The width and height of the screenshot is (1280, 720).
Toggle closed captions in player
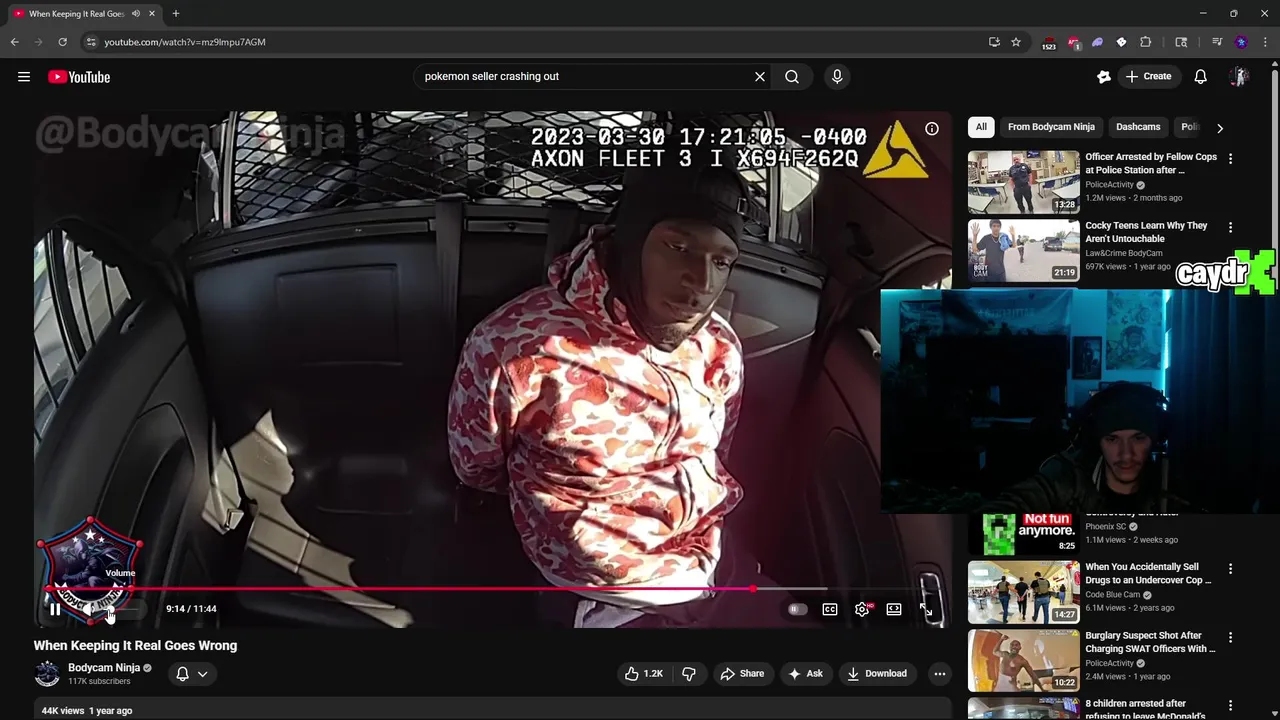830,609
